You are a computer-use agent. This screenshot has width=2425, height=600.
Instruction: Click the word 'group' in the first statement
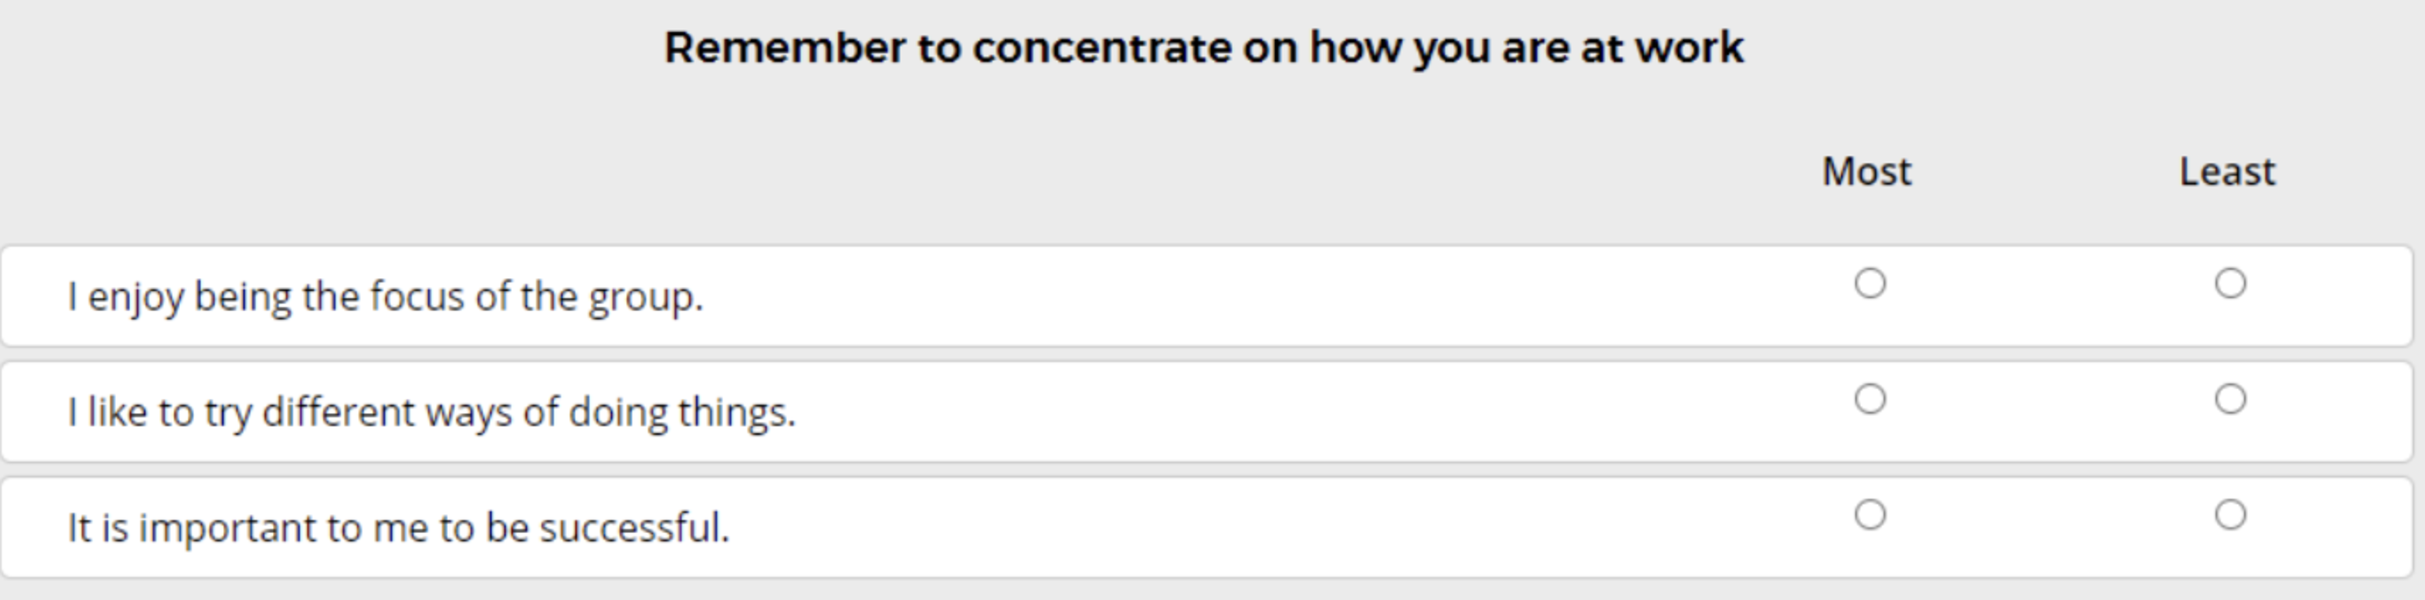coord(643,297)
